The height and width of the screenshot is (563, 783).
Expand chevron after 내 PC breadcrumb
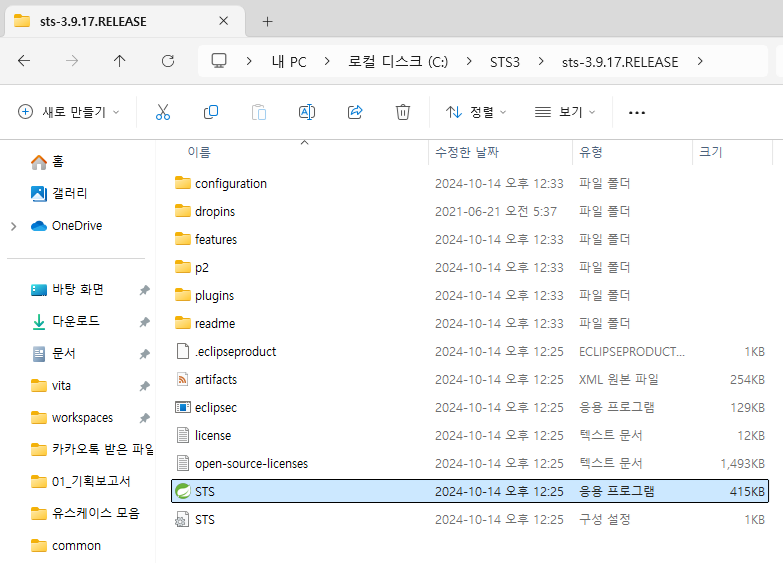pyautogui.click(x=327, y=61)
